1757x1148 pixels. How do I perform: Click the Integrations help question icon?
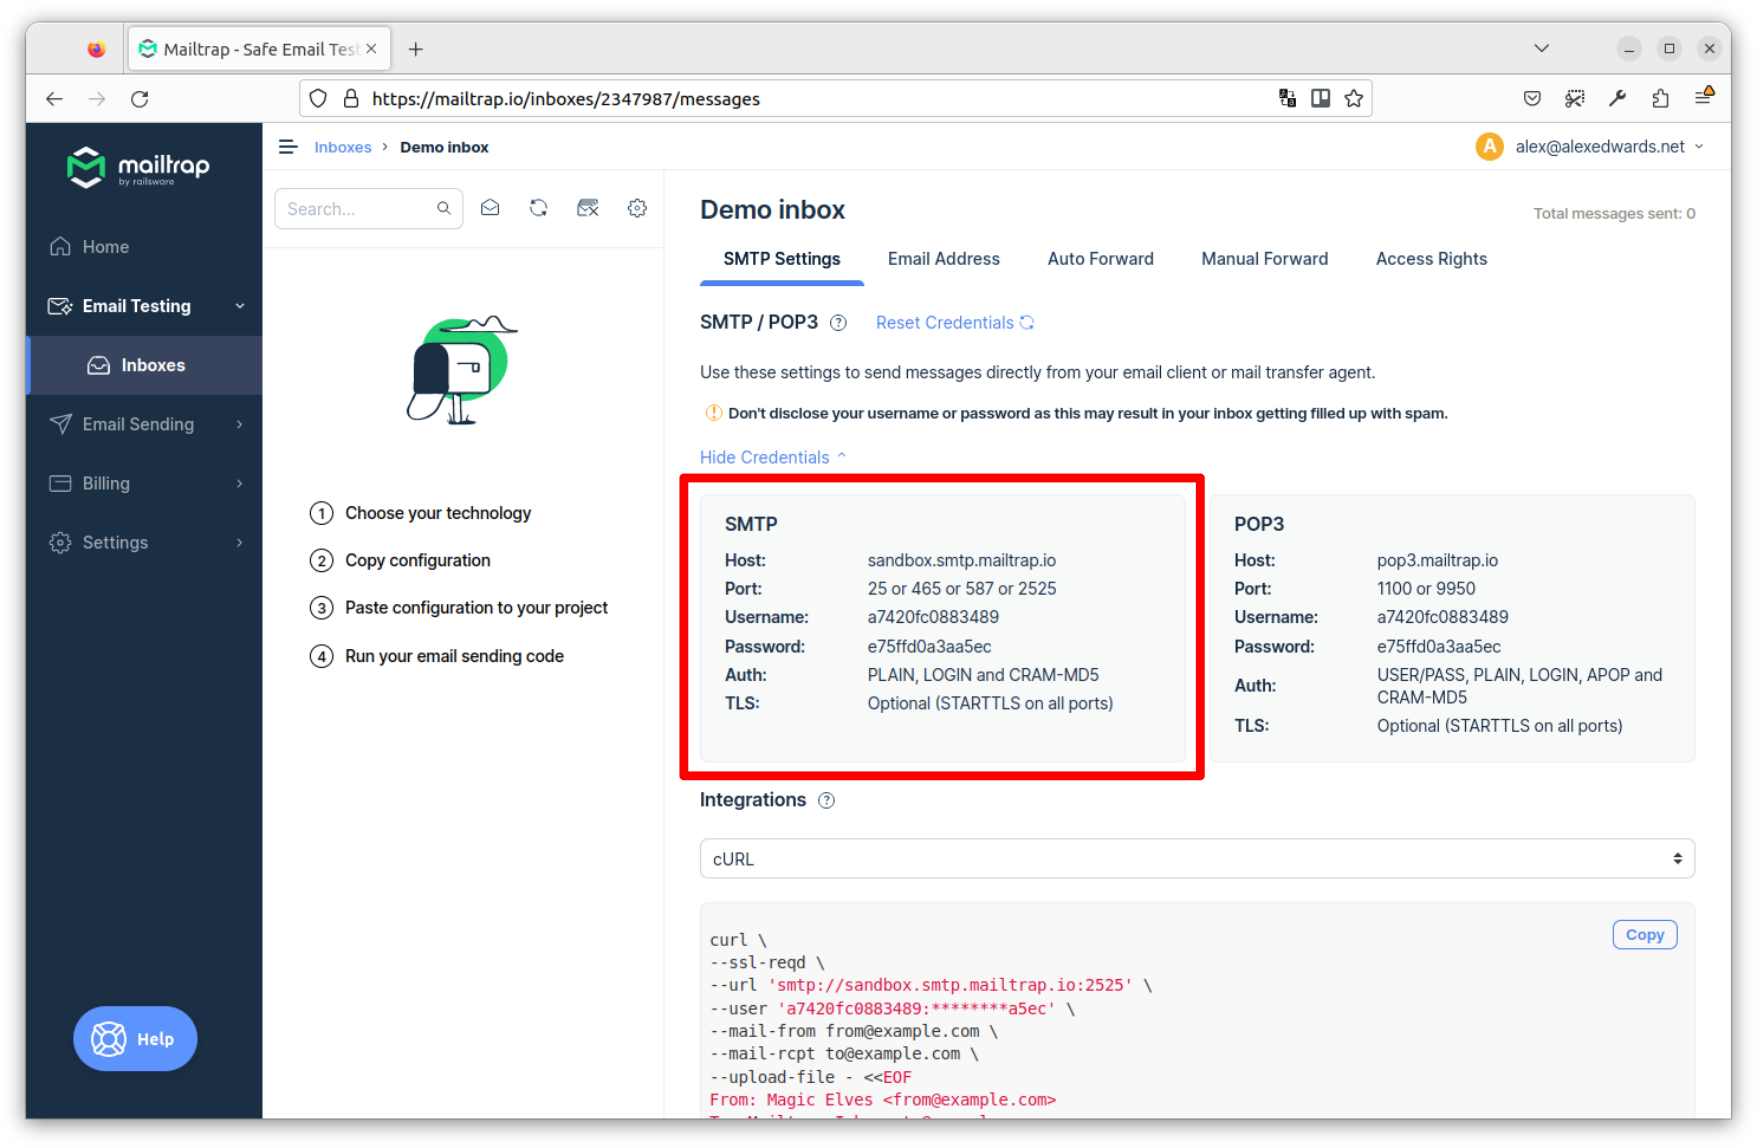coord(826,800)
